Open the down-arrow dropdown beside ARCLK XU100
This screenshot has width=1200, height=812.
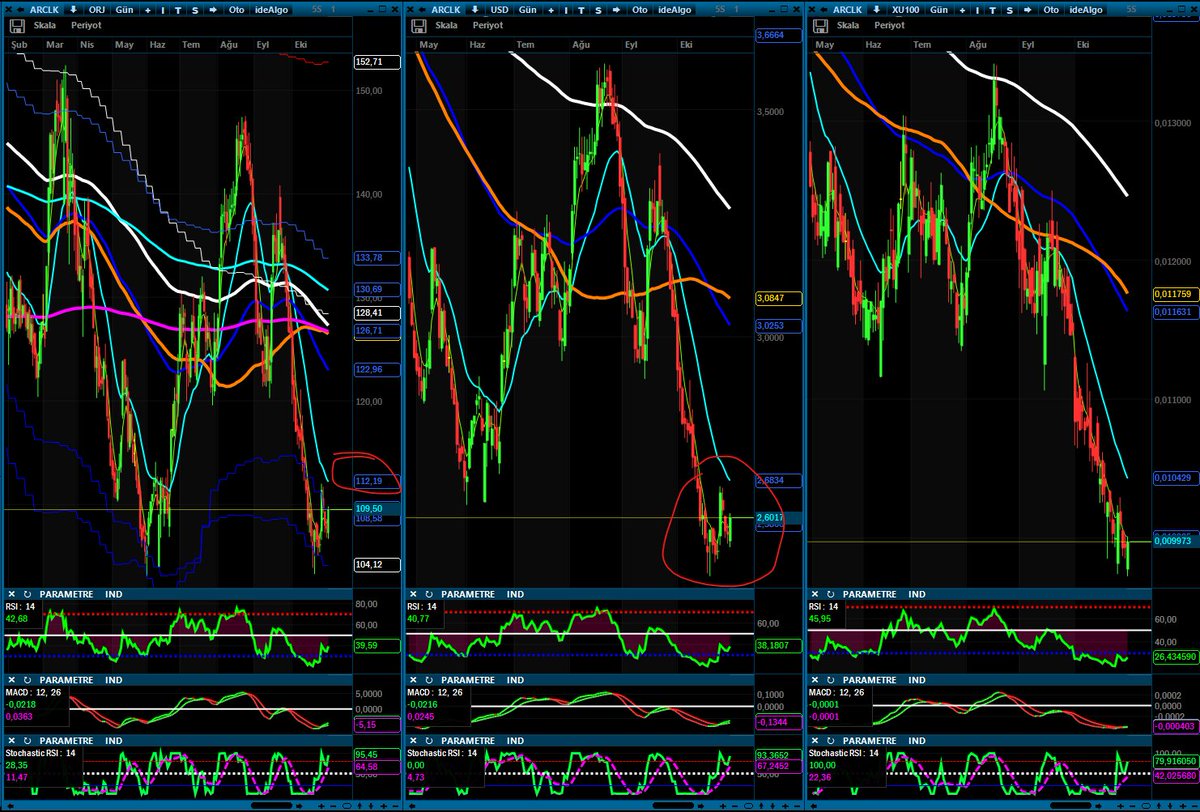[x=877, y=10]
